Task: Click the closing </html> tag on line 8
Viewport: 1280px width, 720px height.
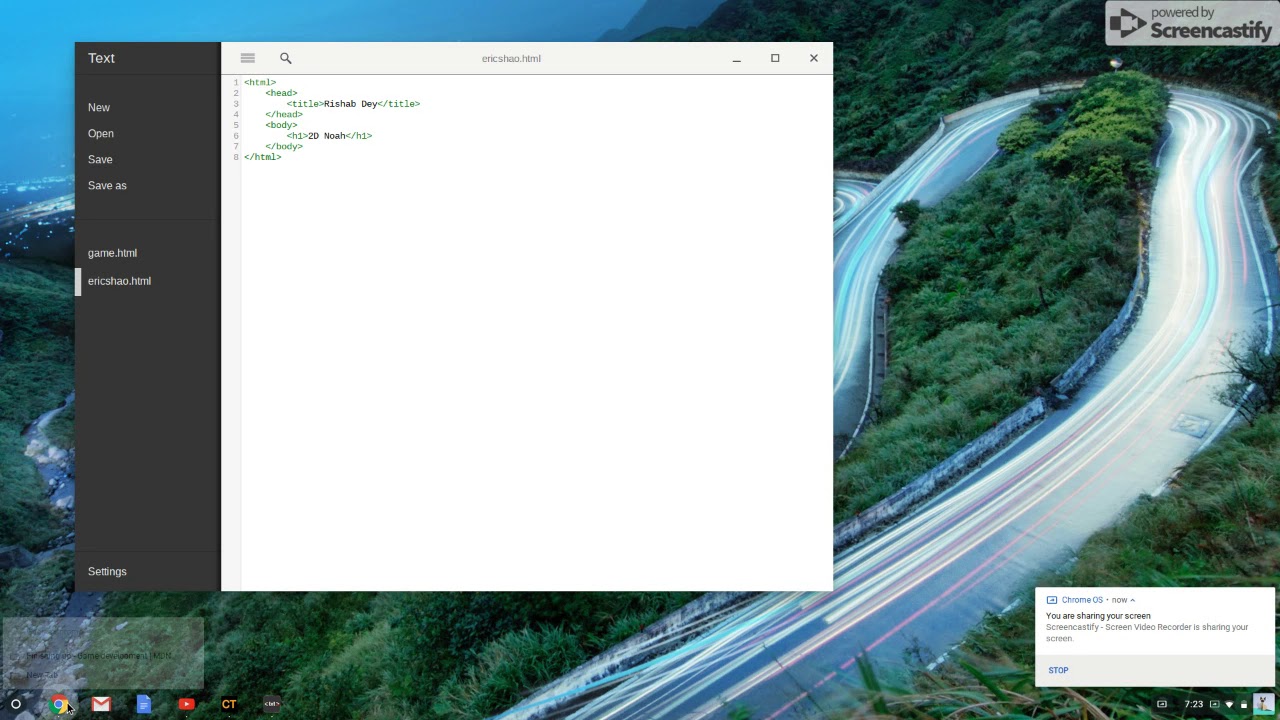Action: (263, 157)
